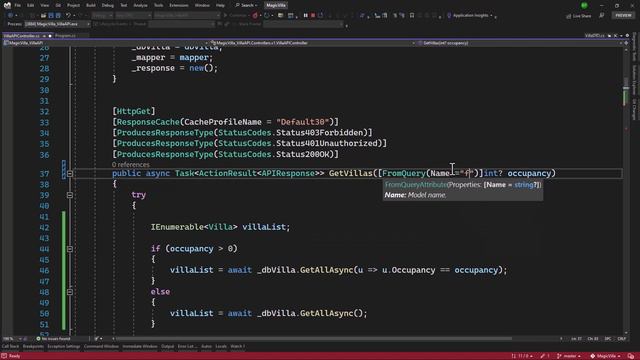
Task: Click the 'No issues found' status indicator
Action: click(53, 339)
